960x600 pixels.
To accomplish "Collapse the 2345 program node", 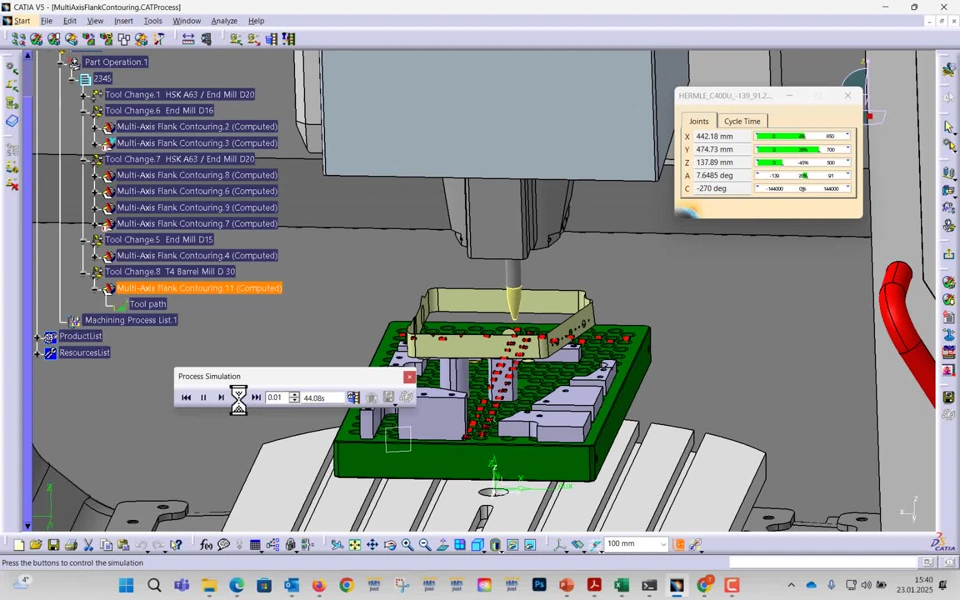I will pyautogui.click(x=72, y=79).
